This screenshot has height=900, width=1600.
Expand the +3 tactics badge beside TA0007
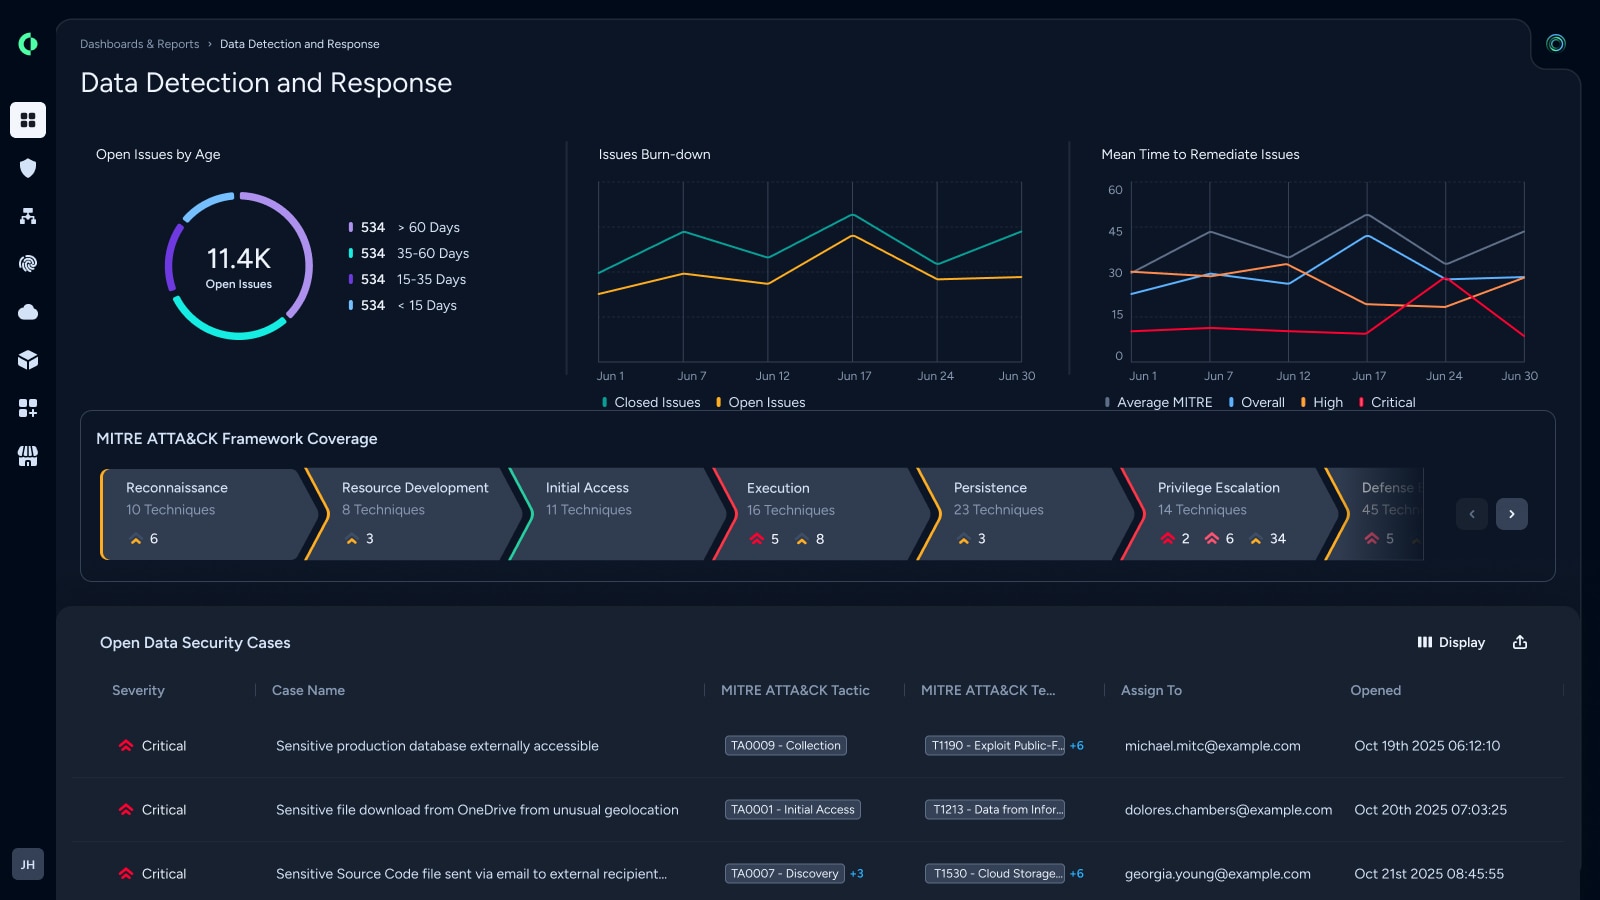coord(857,874)
